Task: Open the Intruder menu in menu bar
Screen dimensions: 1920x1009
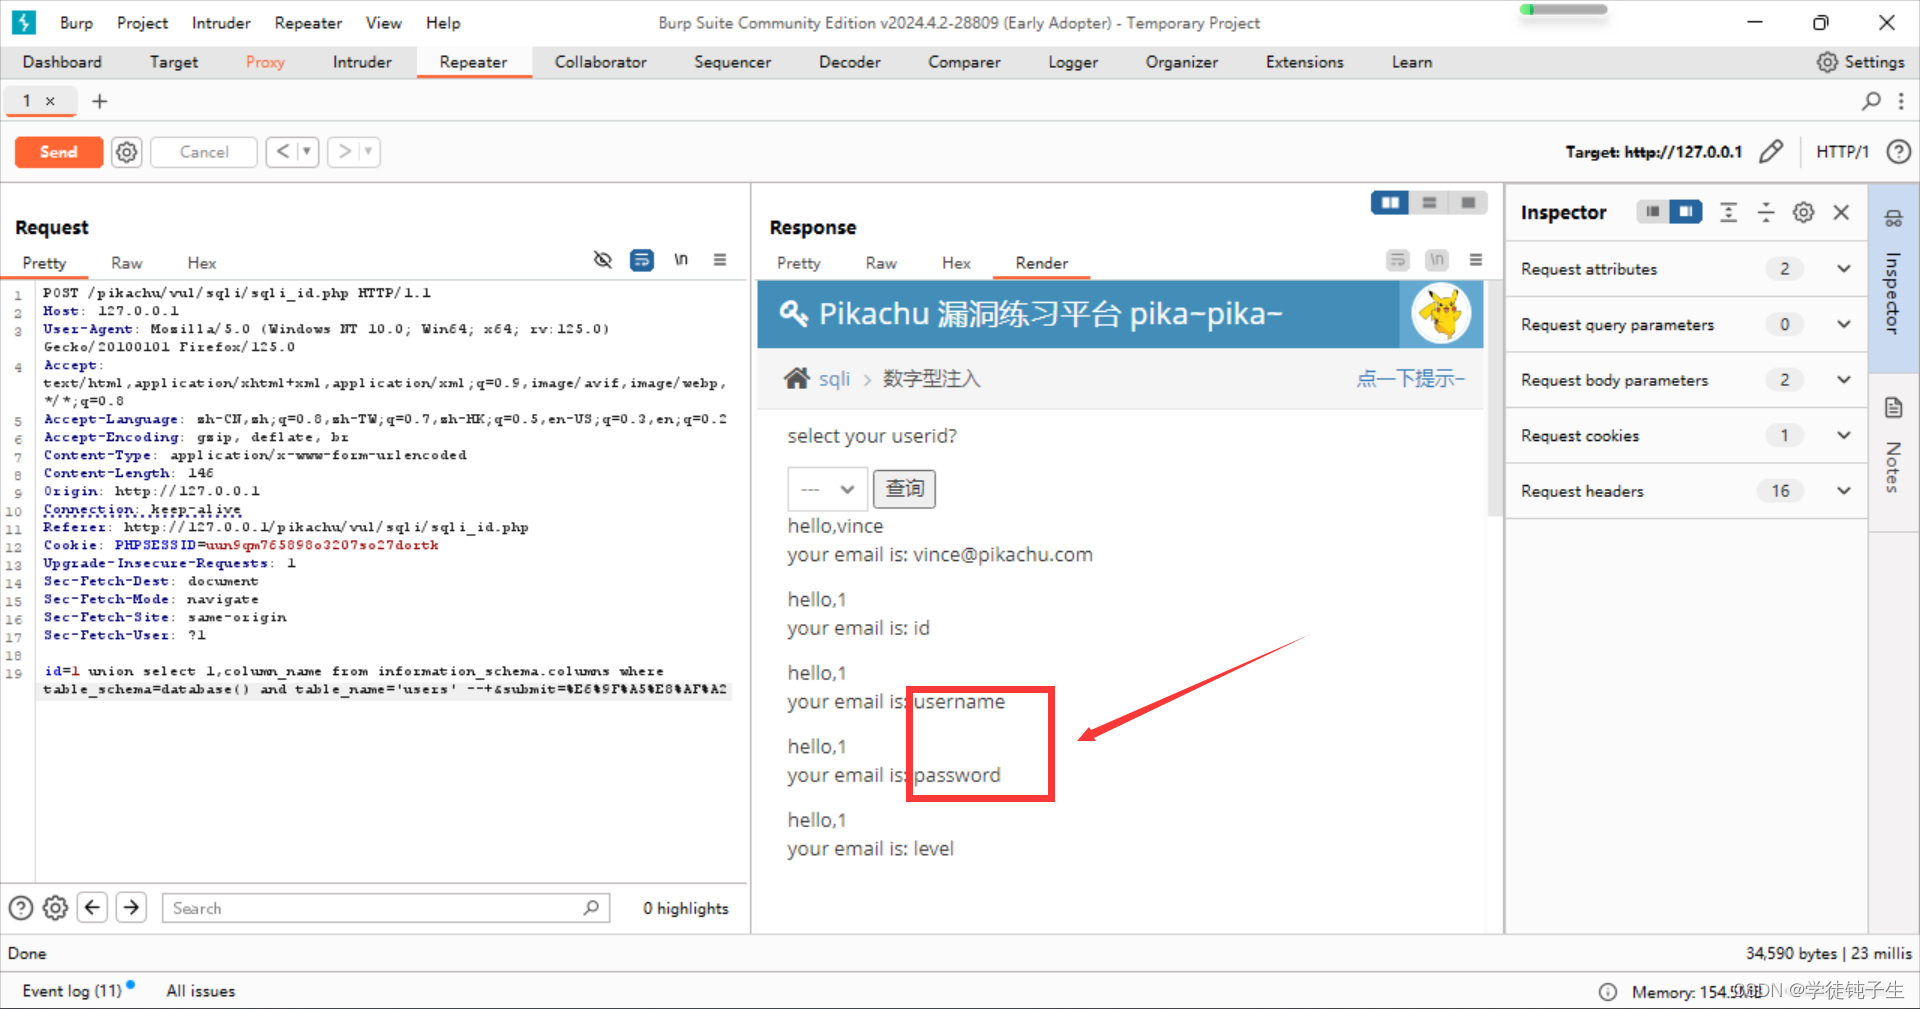Action: (221, 23)
